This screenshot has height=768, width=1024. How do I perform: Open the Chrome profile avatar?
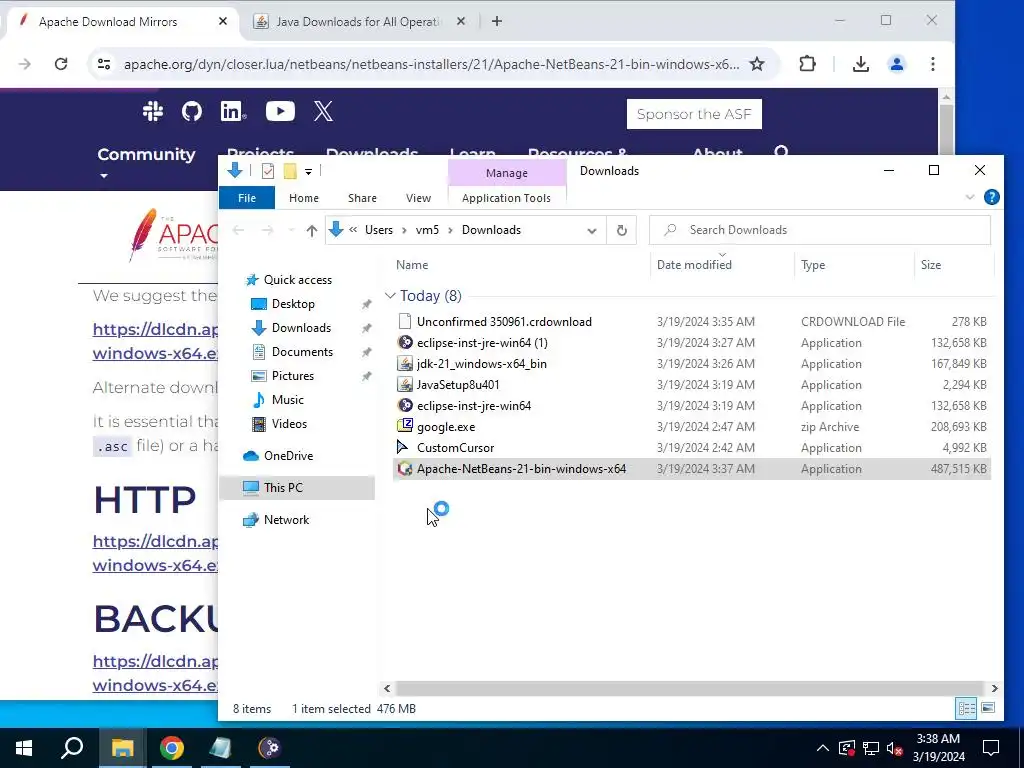point(897,64)
